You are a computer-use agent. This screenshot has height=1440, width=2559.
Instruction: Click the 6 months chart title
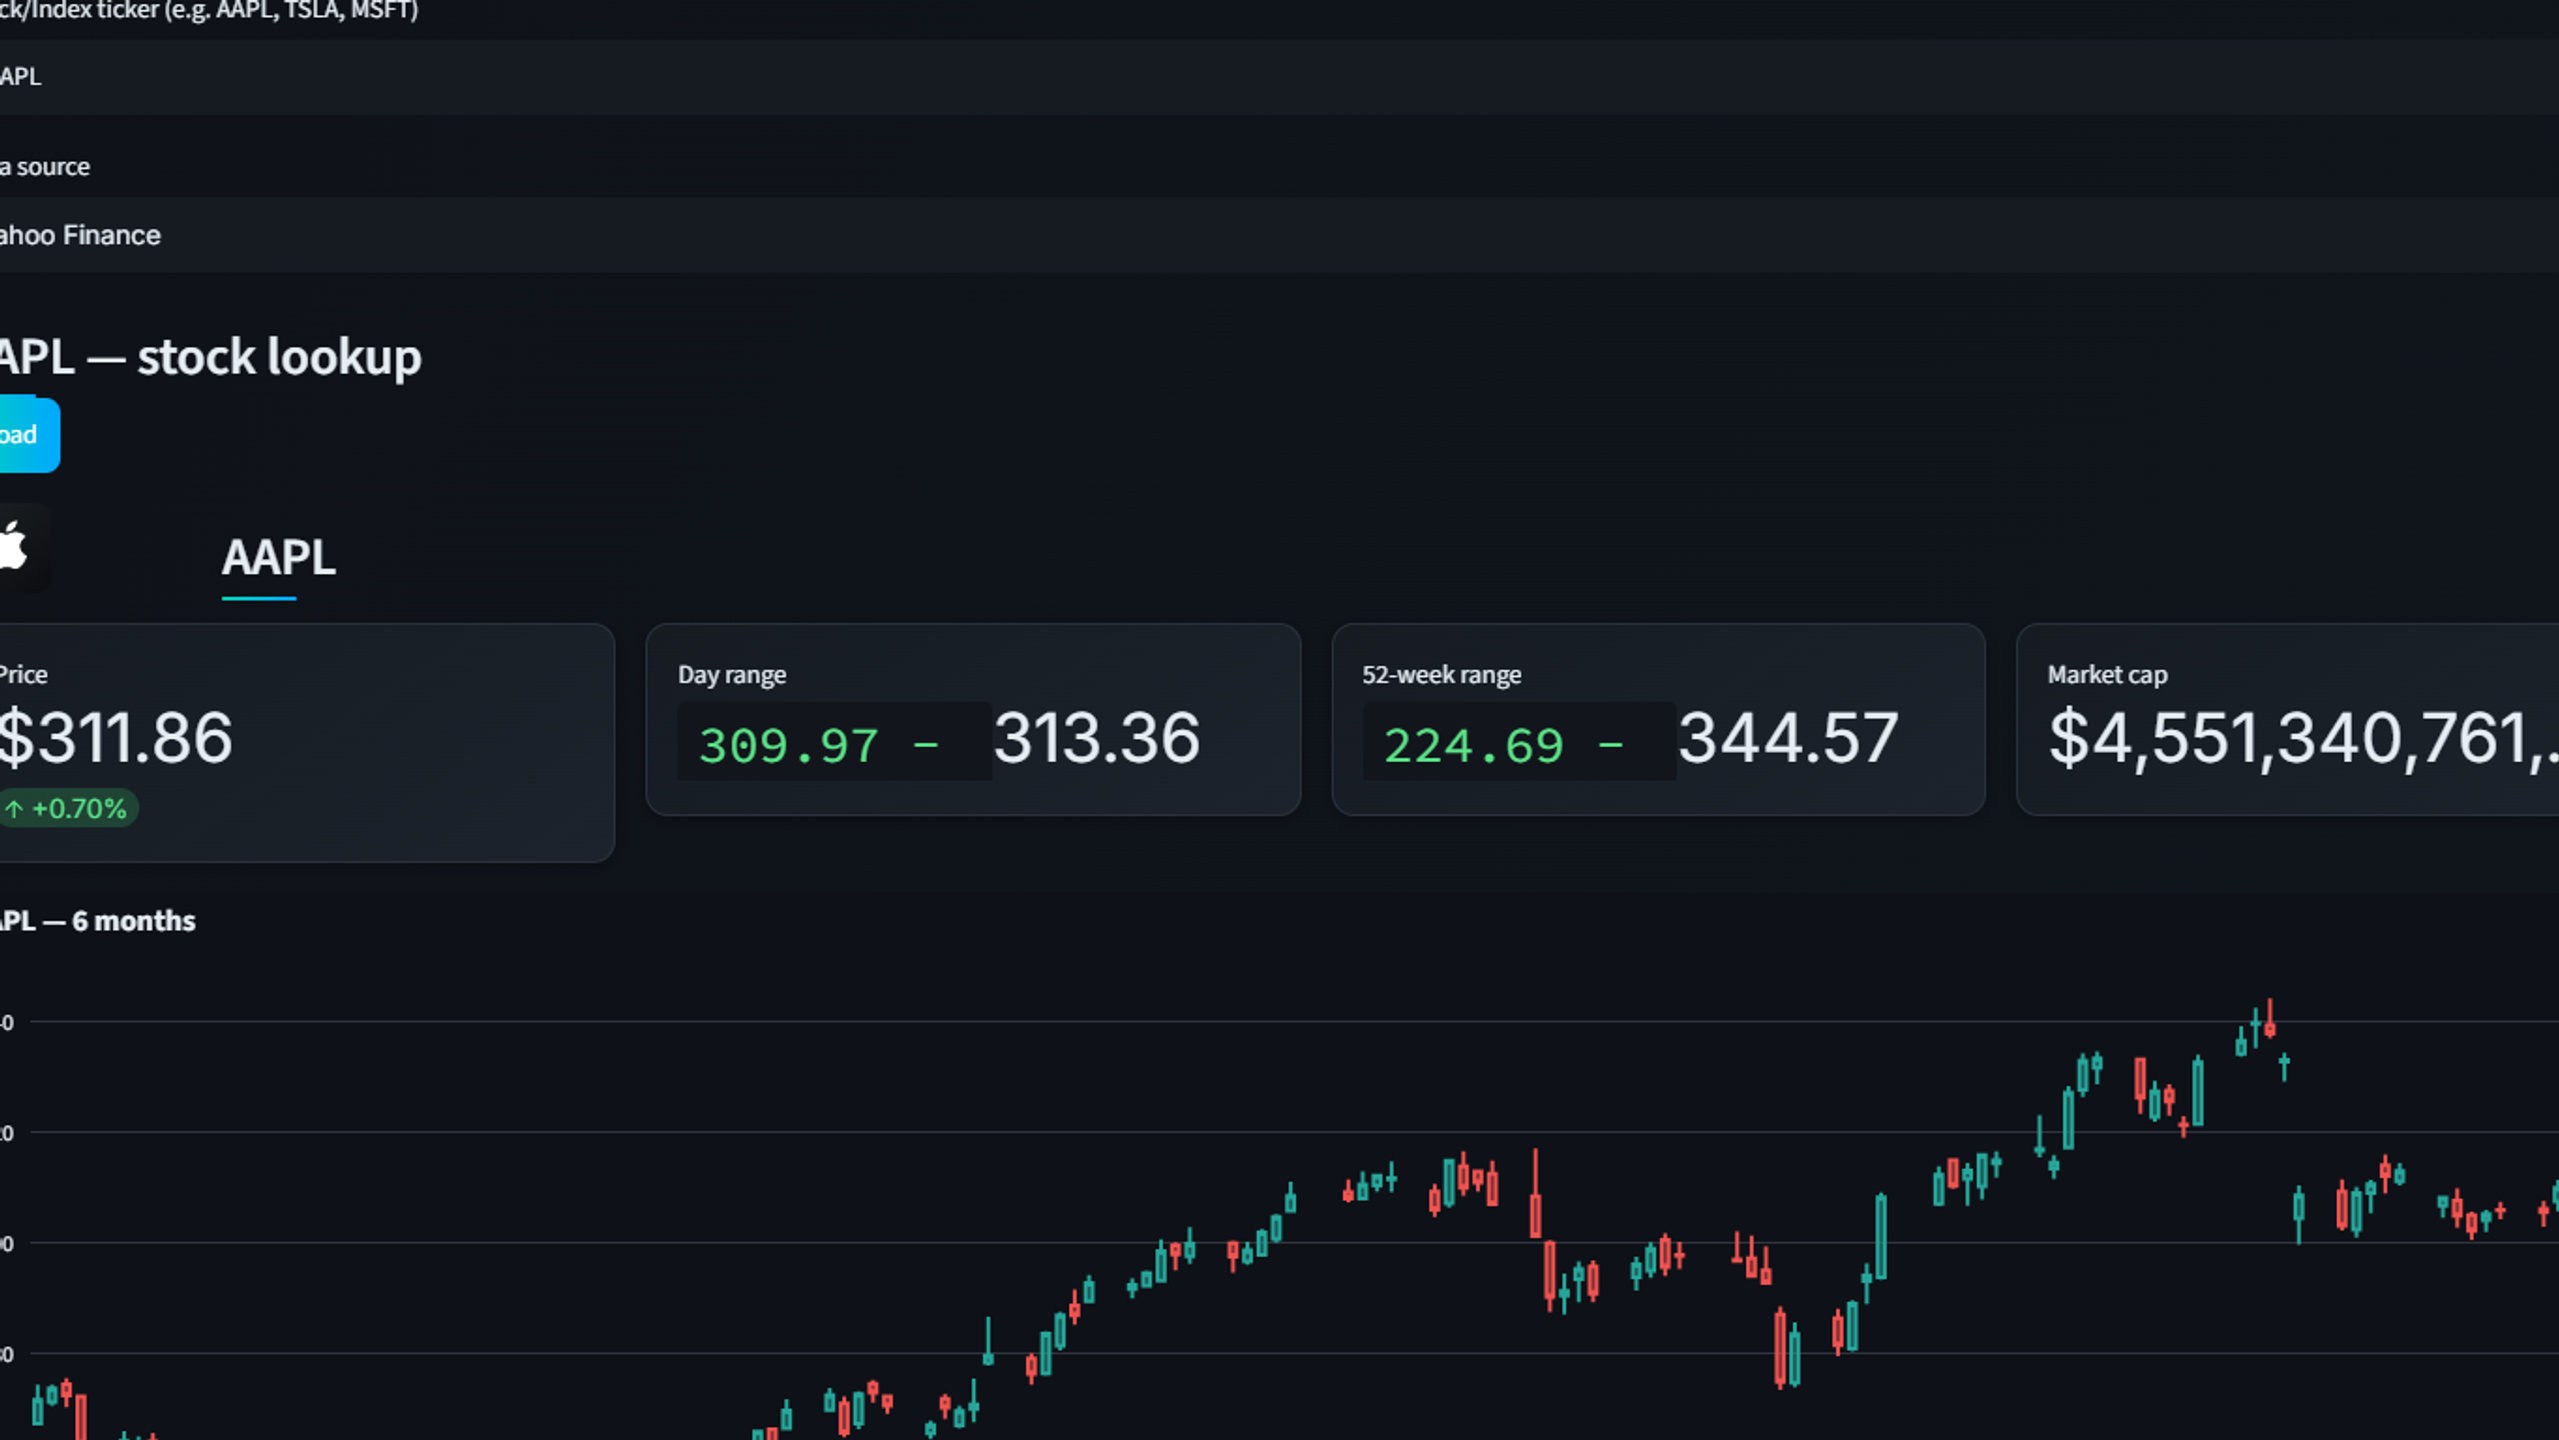point(97,921)
